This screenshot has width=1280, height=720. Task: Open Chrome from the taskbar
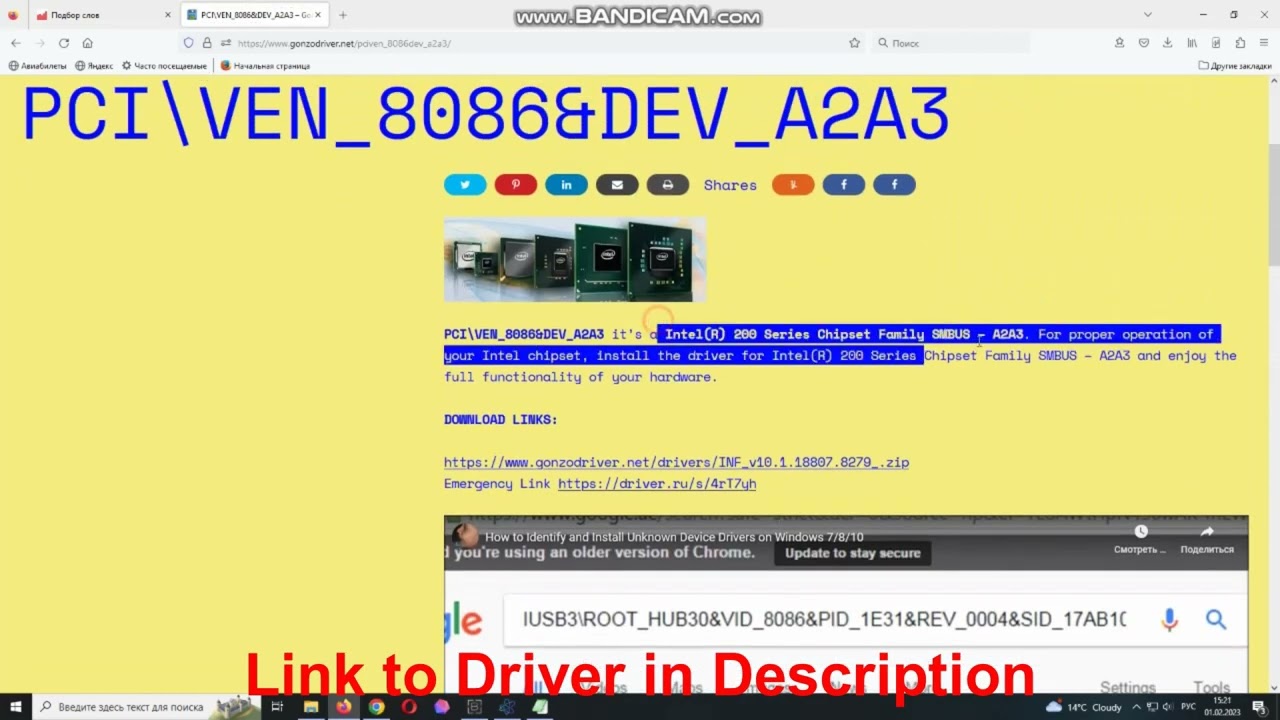click(376, 707)
